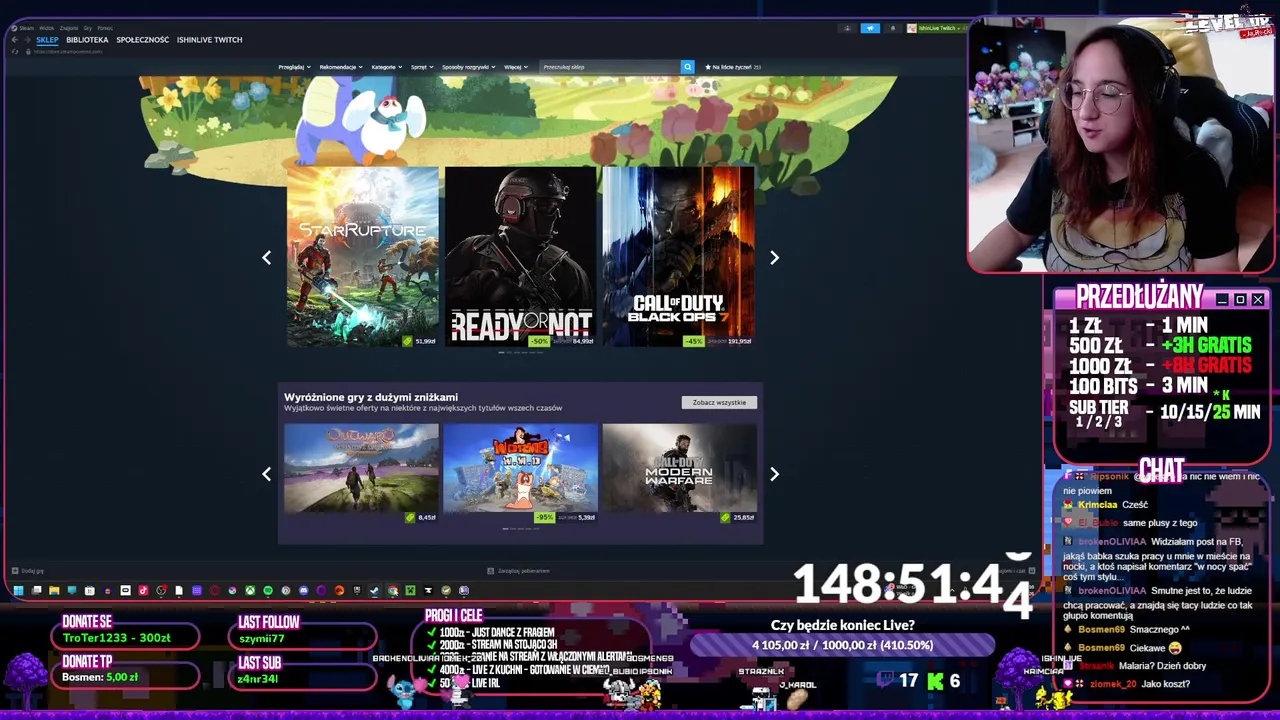Open the Ready or Not game capsule
Image resolution: width=1280 pixels, height=720 pixels.
(x=520, y=257)
